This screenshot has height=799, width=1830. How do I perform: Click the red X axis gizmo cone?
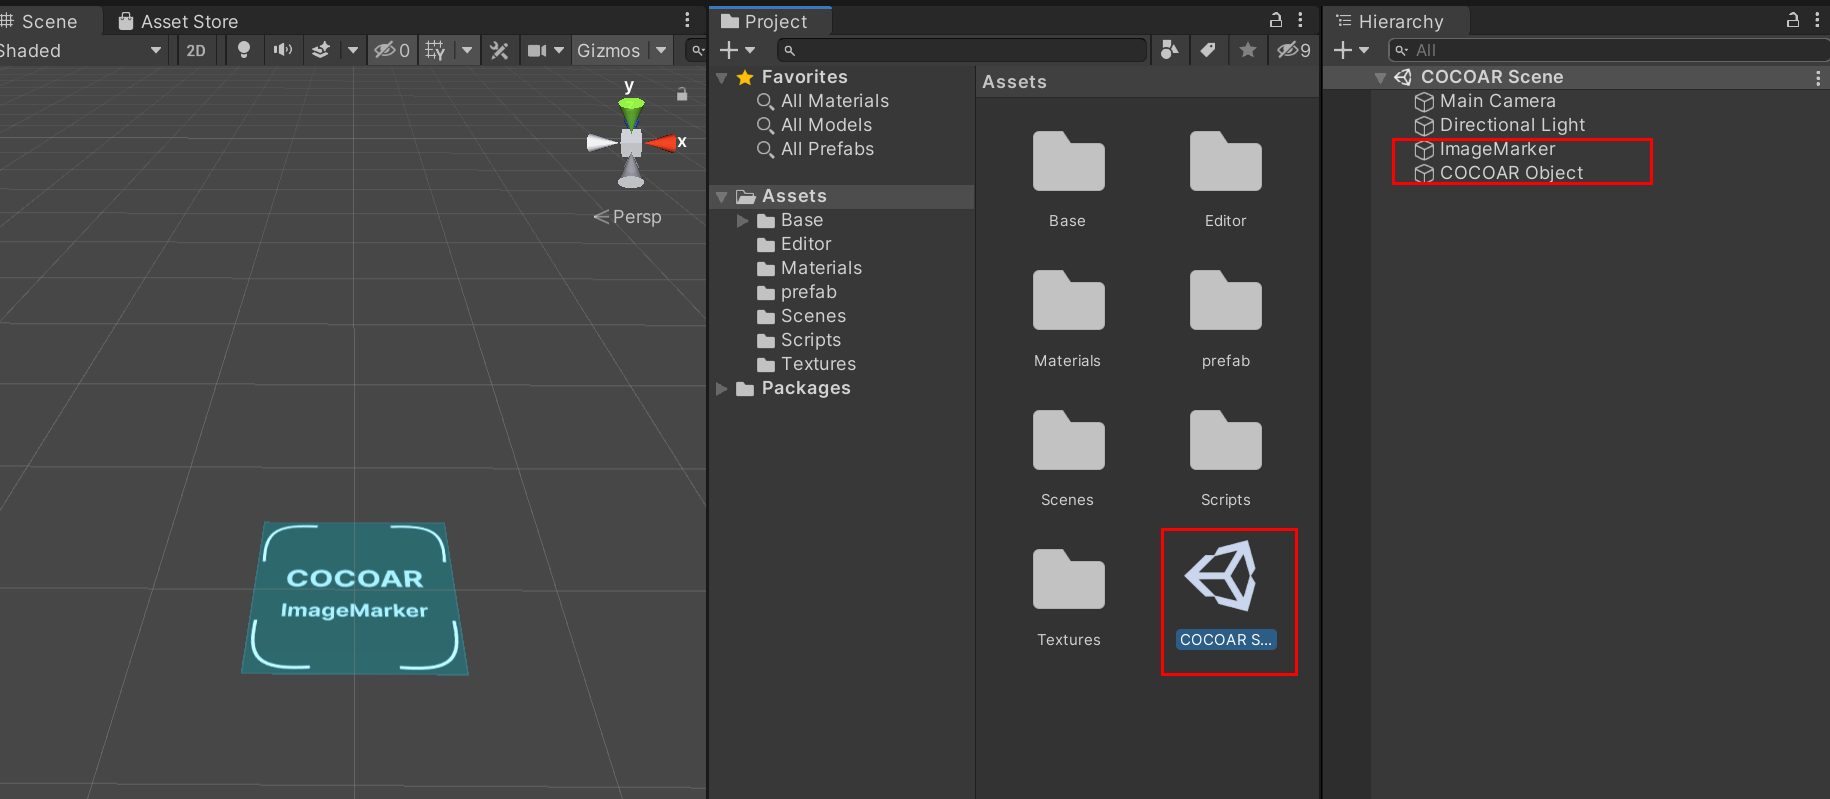click(661, 143)
